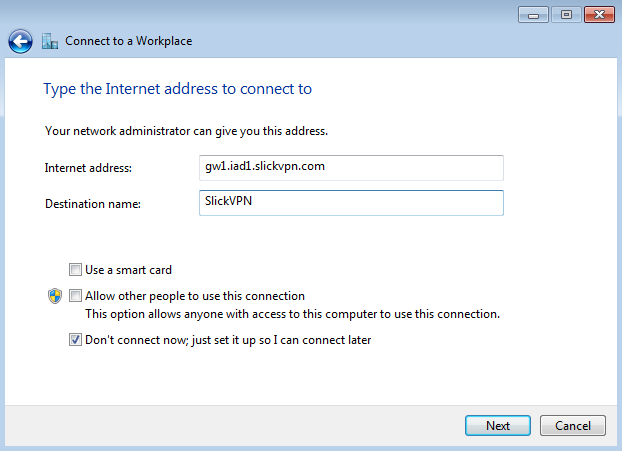
Task: Focus the Internet address field with gw1.iad1.slickvpn.com
Action: (351, 168)
